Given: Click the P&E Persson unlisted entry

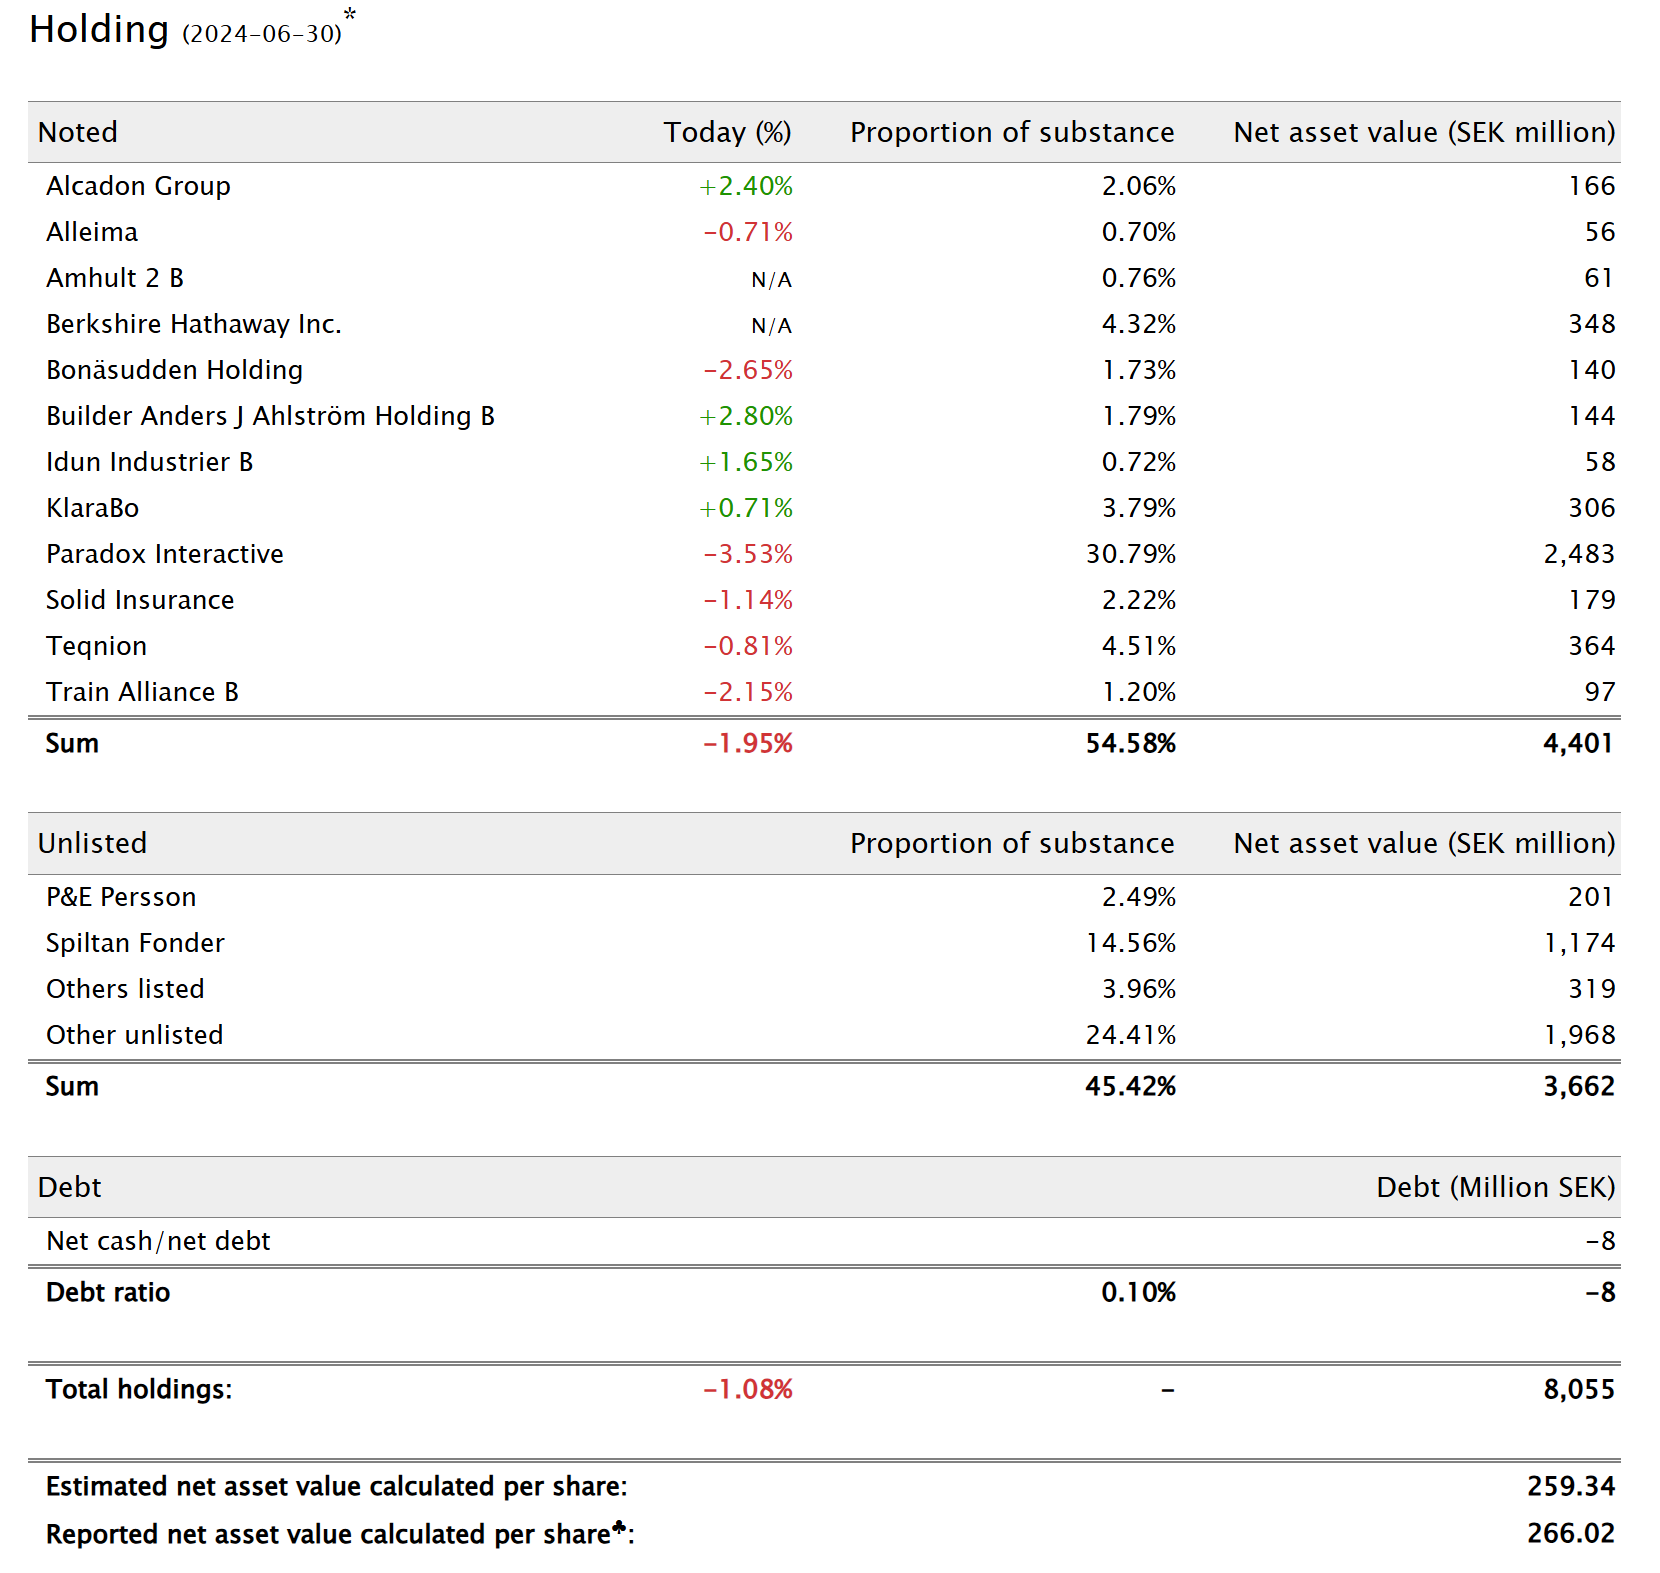Looking at the screenshot, I should tap(121, 897).
